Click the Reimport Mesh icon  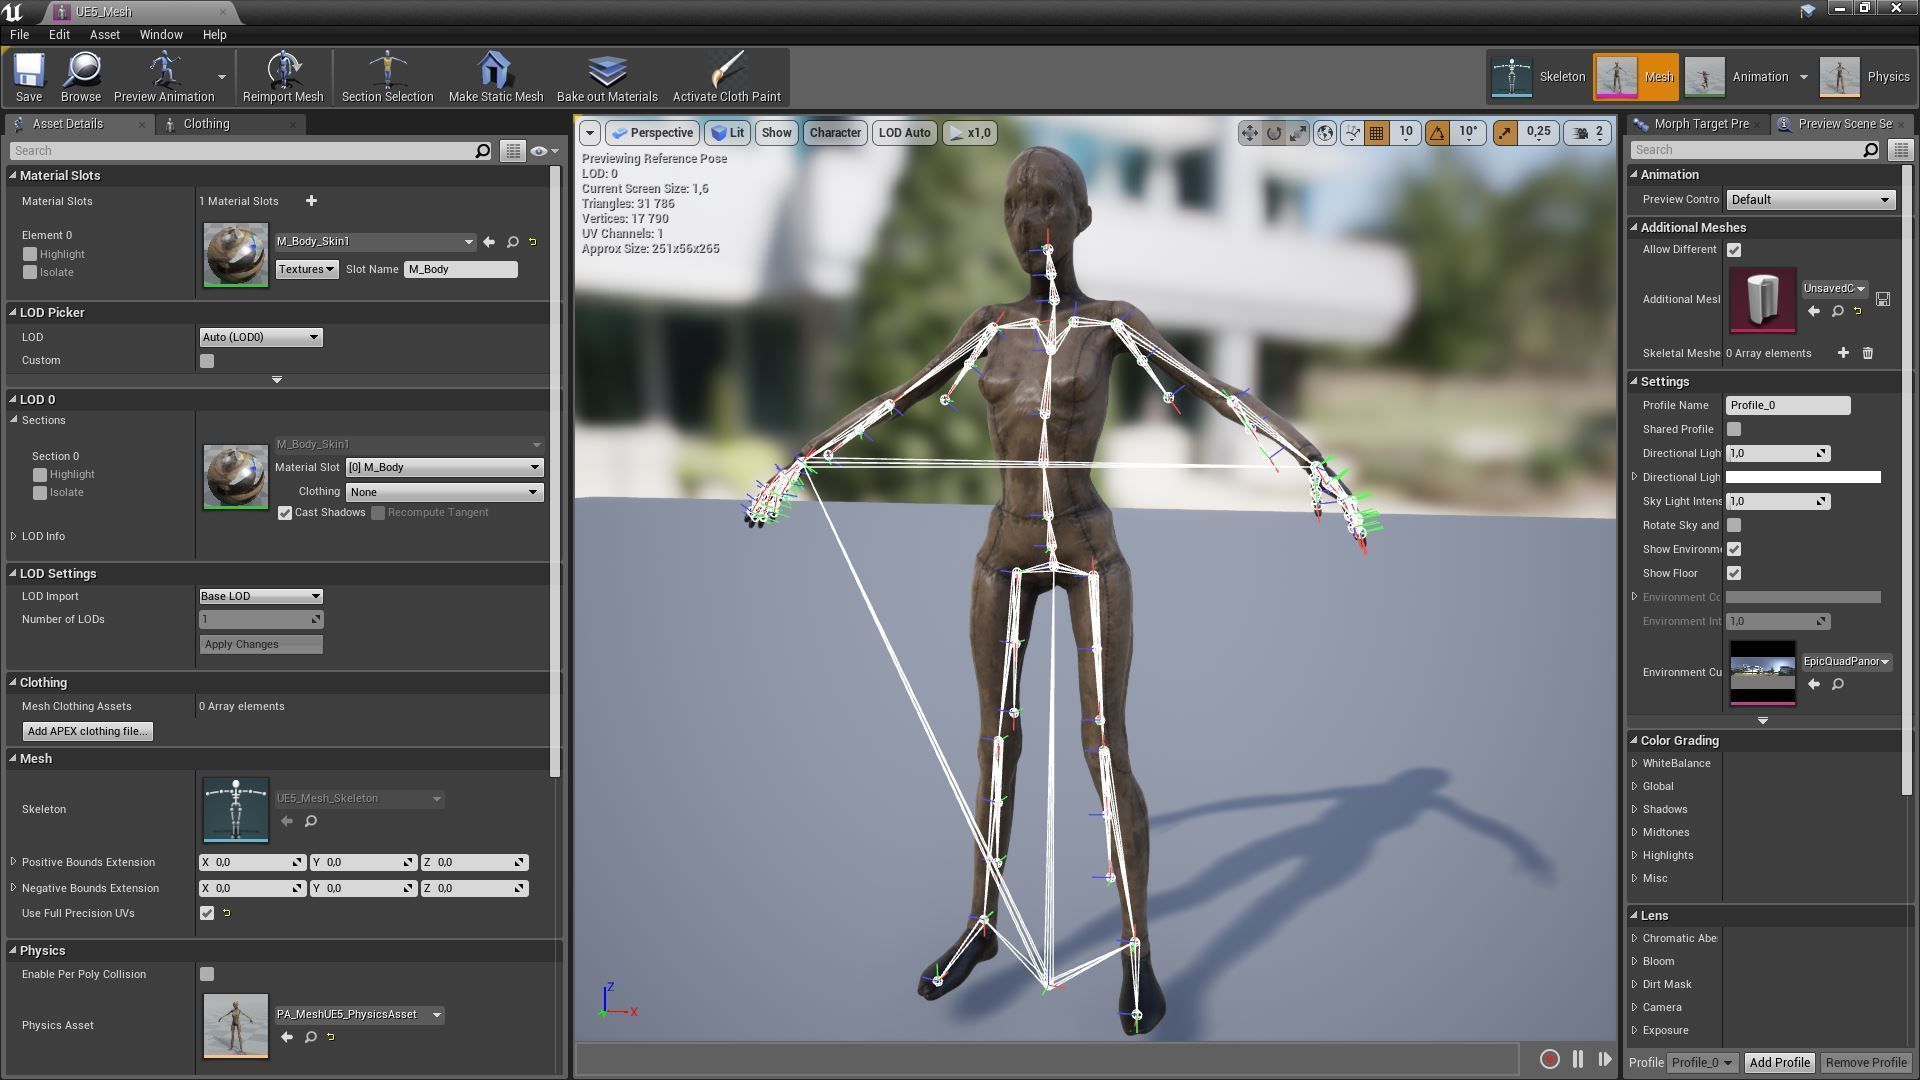point(283,78)
